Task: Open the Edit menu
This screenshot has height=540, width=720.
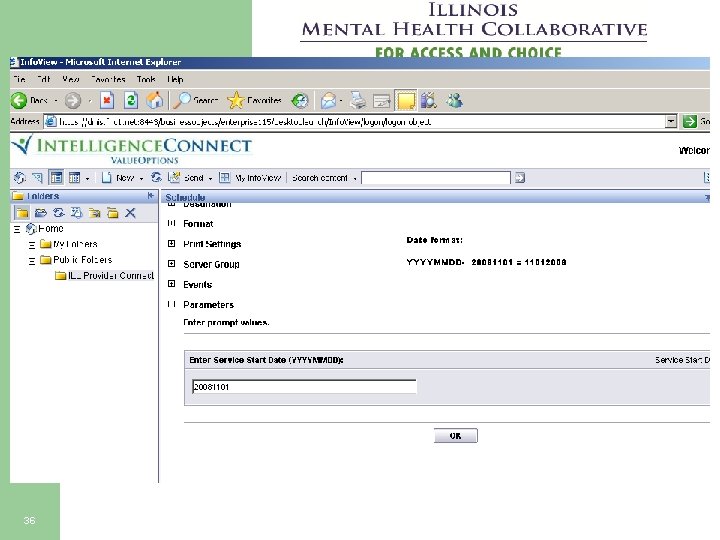Action: pyautogui.click(x=44, y=79)
